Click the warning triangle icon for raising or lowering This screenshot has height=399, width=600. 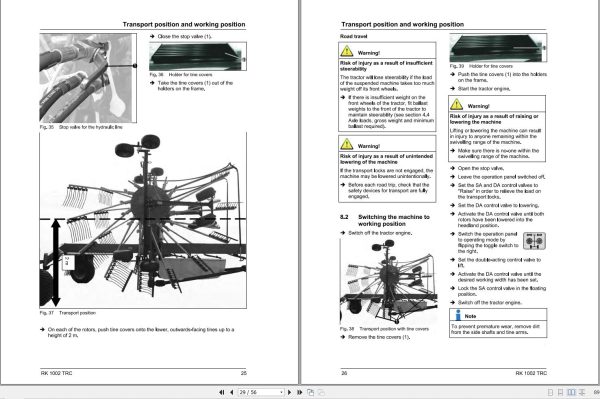pyautogui.click(x=457, y=104)
